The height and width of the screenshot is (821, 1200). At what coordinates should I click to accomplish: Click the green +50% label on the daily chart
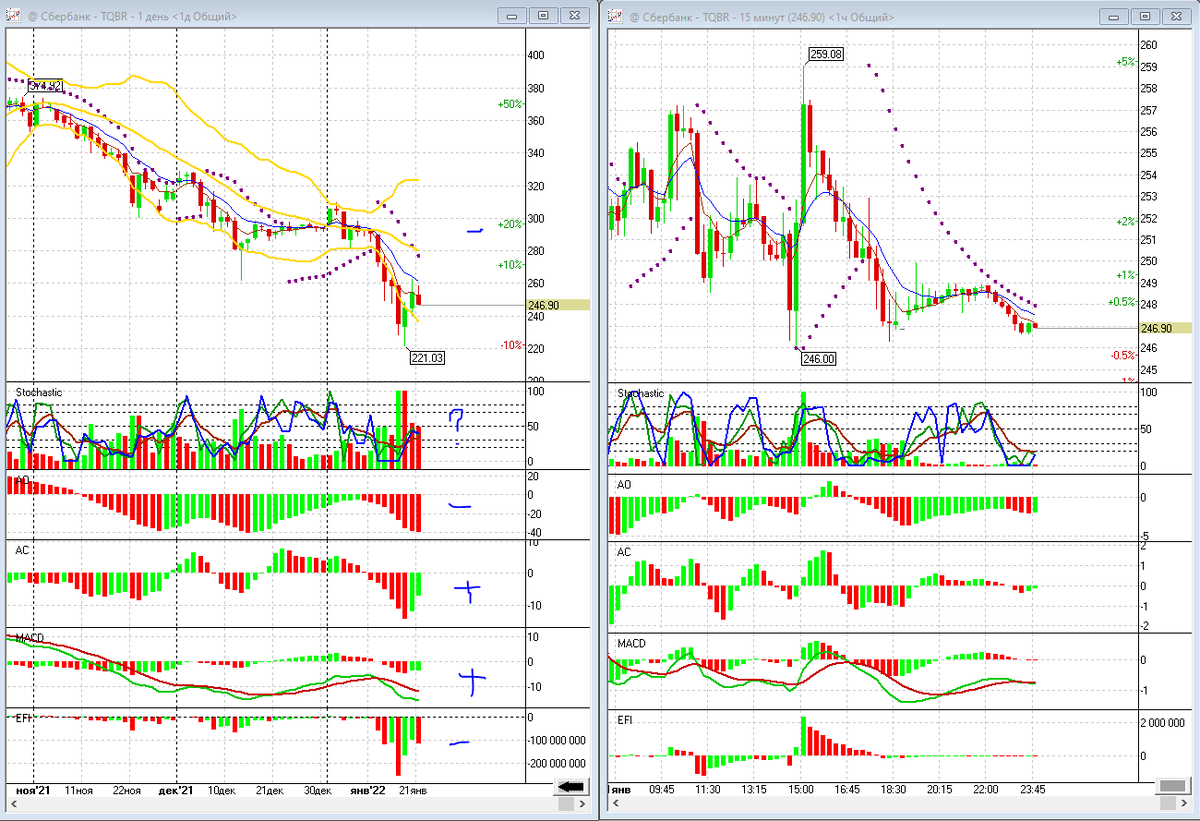[x=510, y=104]
